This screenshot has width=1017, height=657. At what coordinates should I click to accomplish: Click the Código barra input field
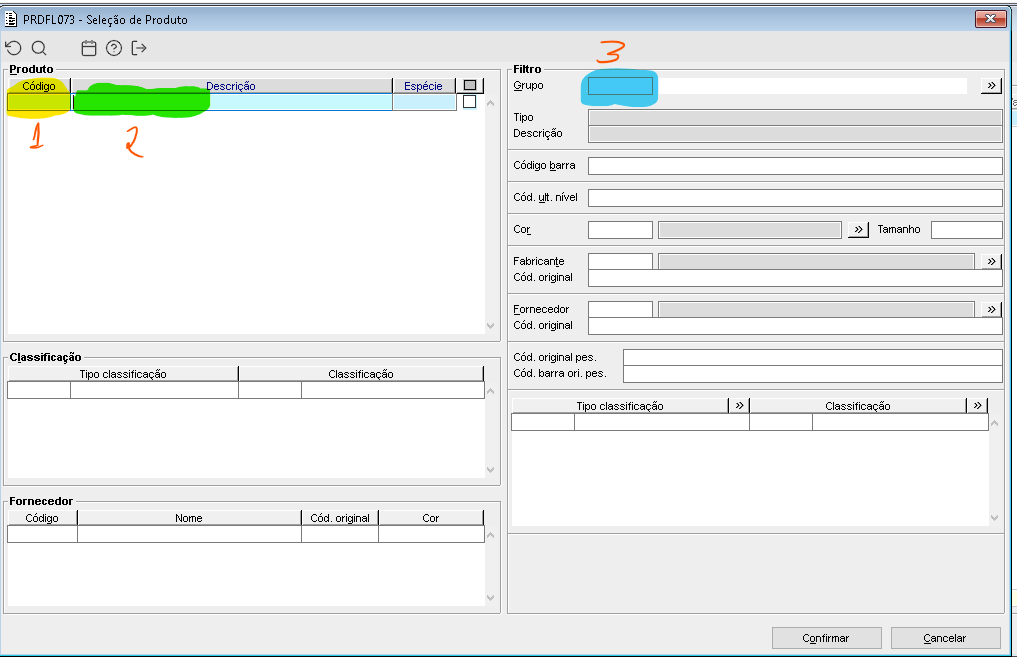pyautogui.click(x=795, y=166)
